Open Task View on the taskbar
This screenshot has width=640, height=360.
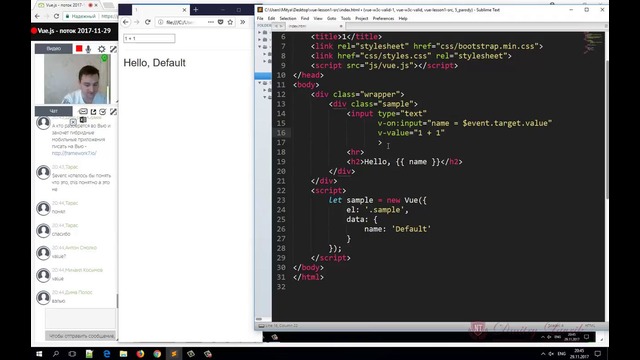point(72,354)
